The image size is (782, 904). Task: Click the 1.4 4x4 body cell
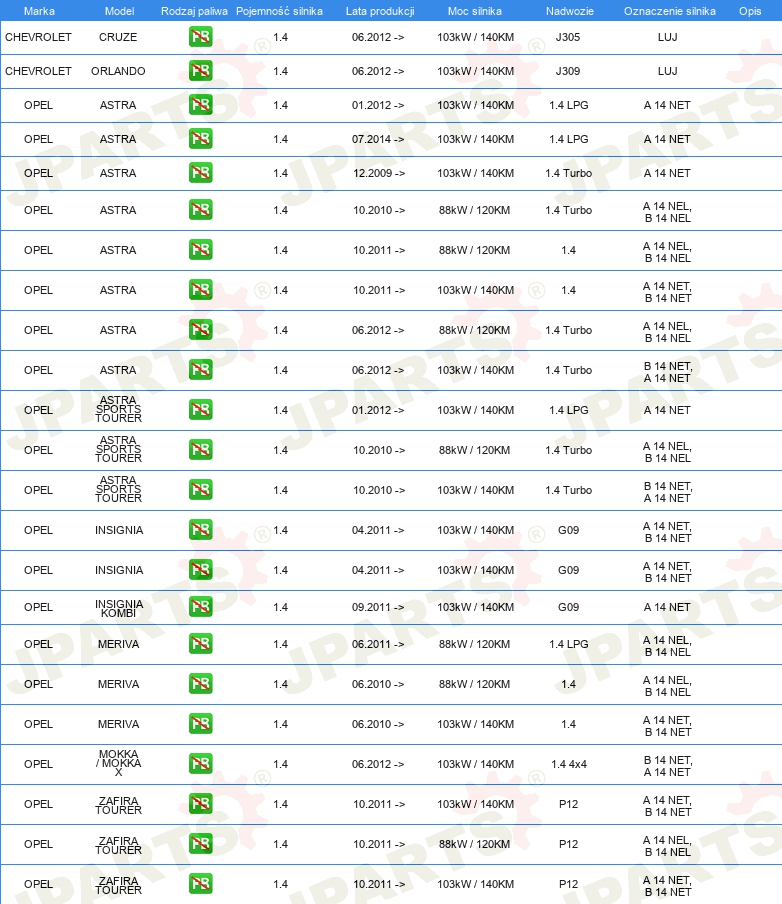(x=569, y=764)
